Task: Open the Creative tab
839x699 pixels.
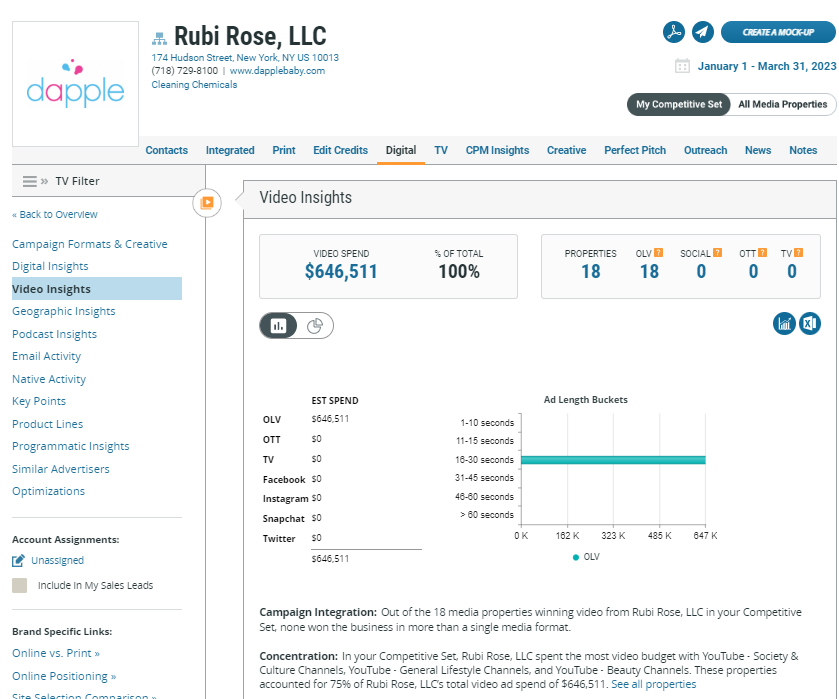Action: click(566, 150)
